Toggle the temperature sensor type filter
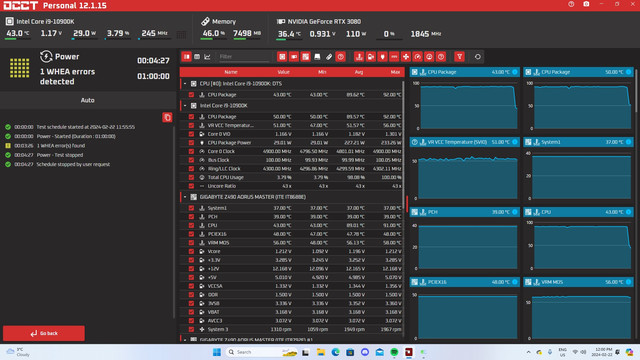This screenshot has height=360, width=640. (359, 57)
